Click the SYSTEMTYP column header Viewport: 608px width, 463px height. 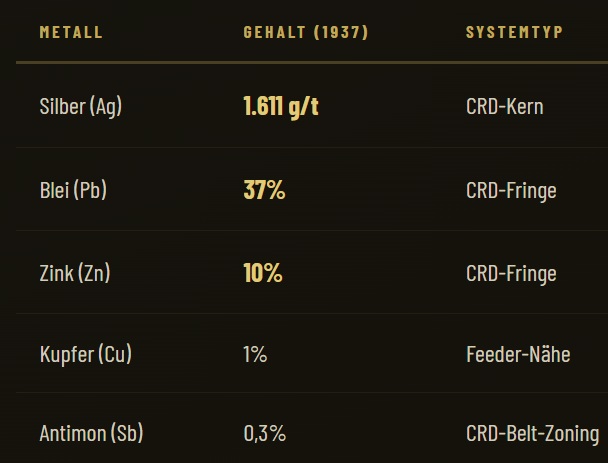514,32
